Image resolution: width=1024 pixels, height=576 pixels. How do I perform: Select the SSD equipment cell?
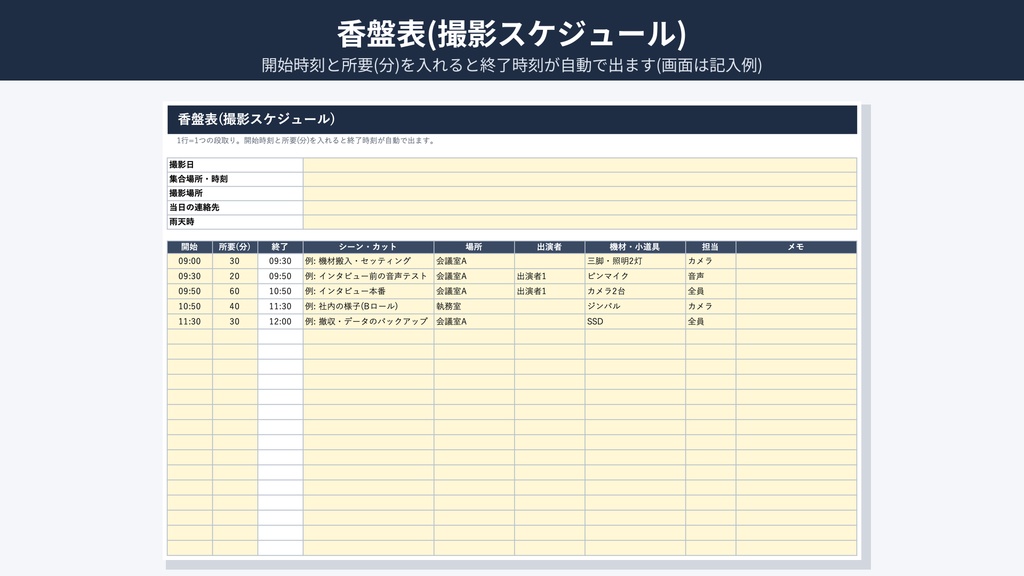635,321
